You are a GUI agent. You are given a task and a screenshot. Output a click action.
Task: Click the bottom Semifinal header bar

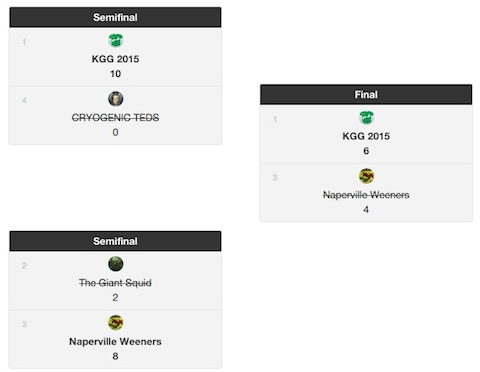coord(115,241)
